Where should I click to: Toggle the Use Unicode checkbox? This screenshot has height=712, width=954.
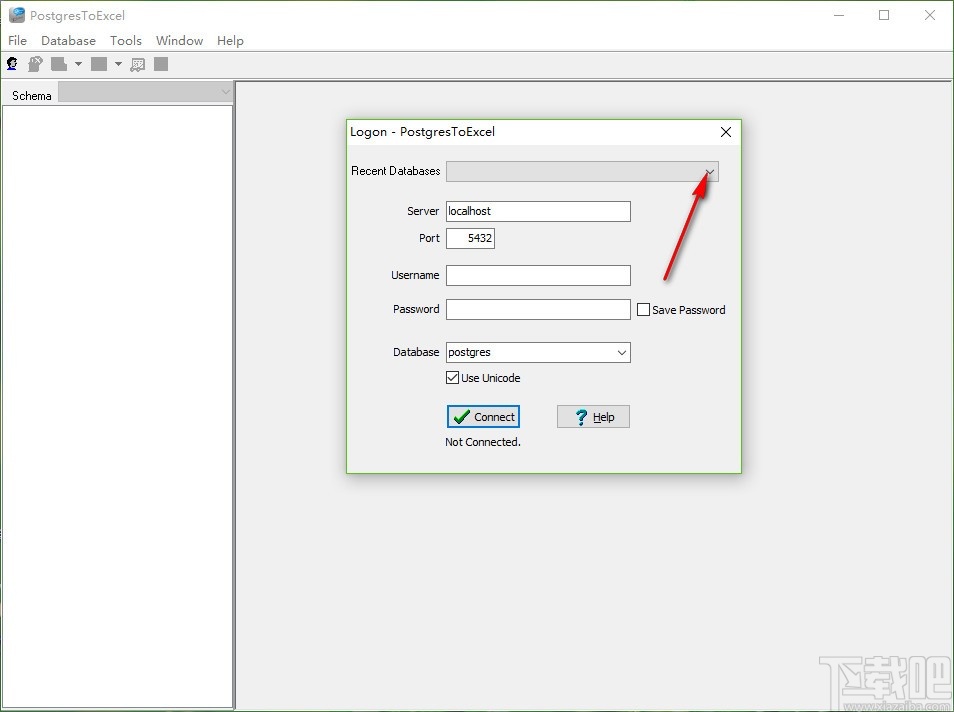452,377
